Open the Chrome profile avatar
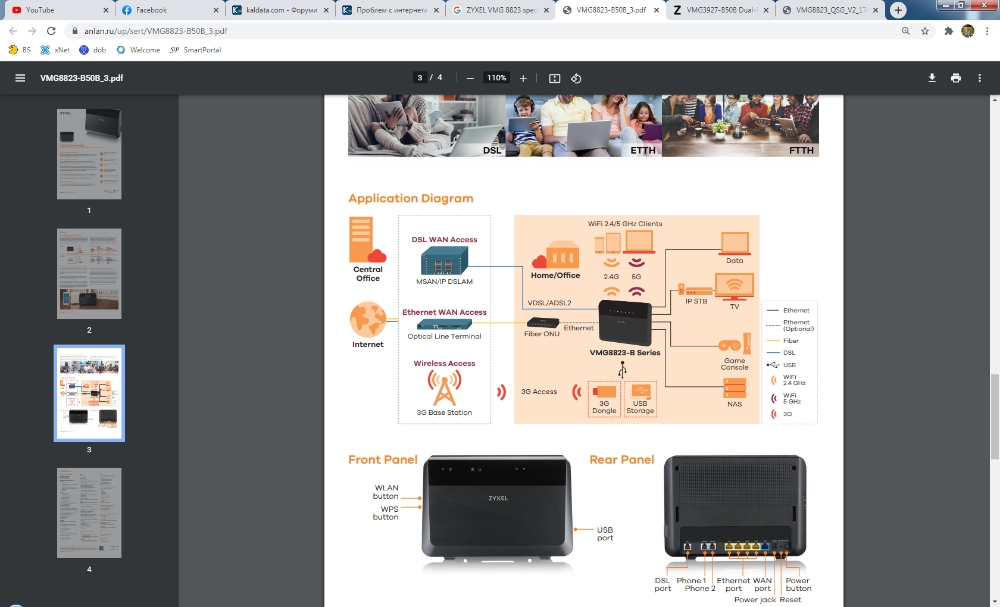1000x607 pixels. (967, 31)
